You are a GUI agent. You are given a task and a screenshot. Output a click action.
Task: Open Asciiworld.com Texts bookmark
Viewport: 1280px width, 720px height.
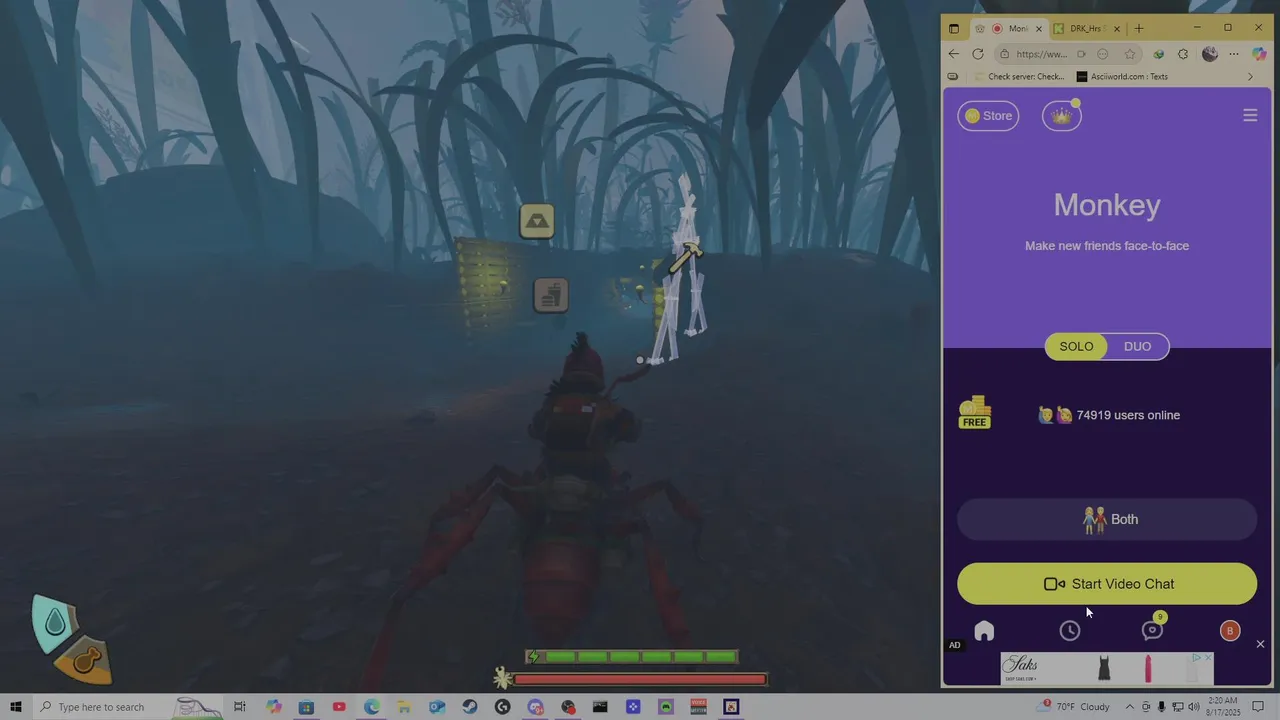(1122, 76)
